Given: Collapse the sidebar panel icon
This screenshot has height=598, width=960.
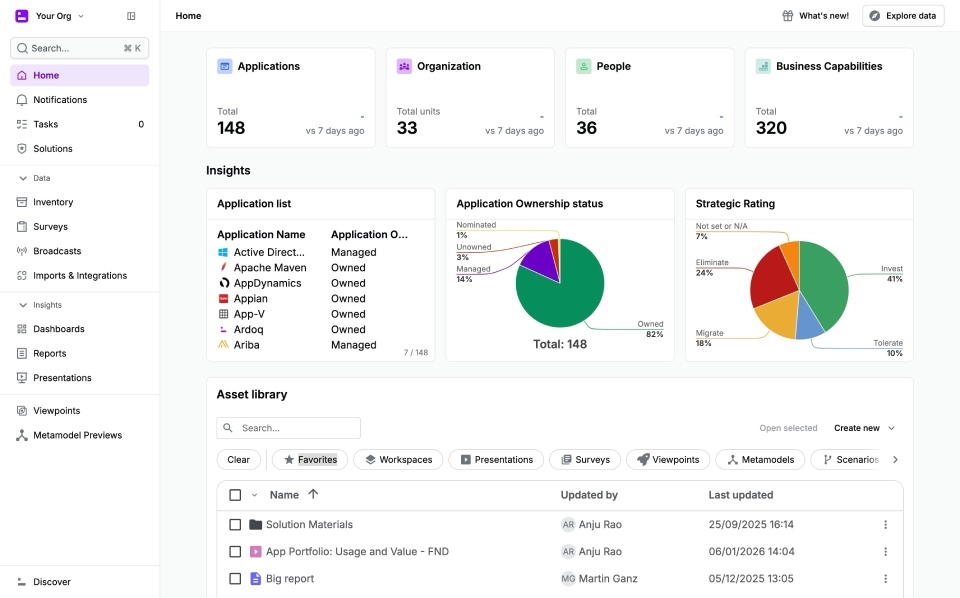Looking at the screenshot, I should [131, 16].
